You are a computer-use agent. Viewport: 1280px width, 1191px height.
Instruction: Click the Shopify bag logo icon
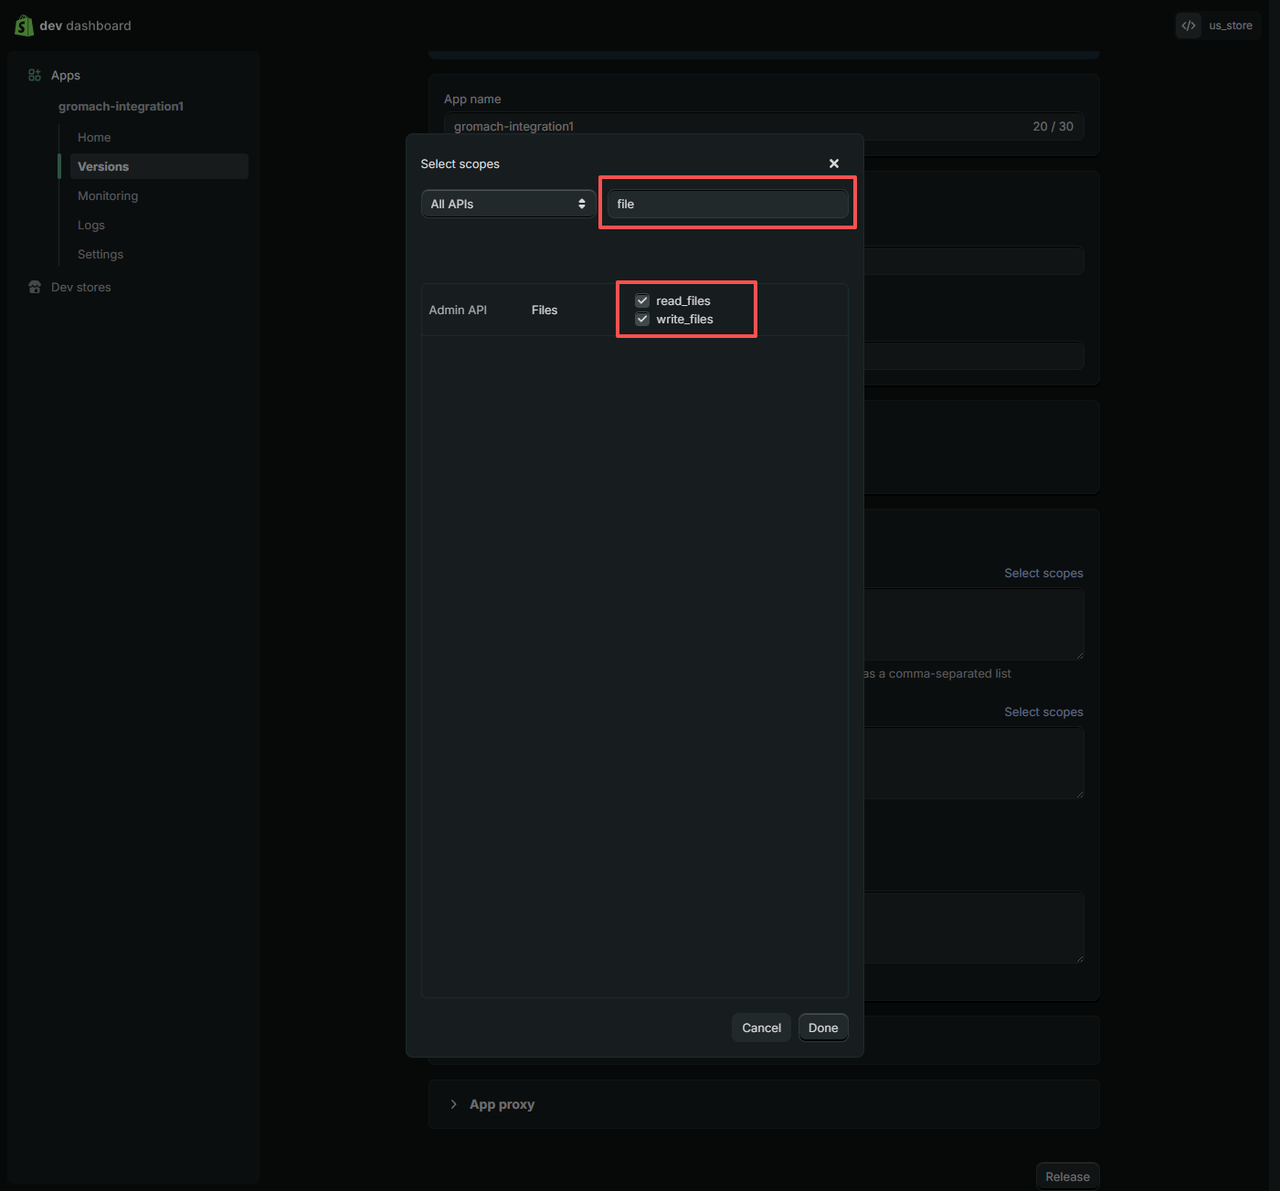(x=24, y=25)
